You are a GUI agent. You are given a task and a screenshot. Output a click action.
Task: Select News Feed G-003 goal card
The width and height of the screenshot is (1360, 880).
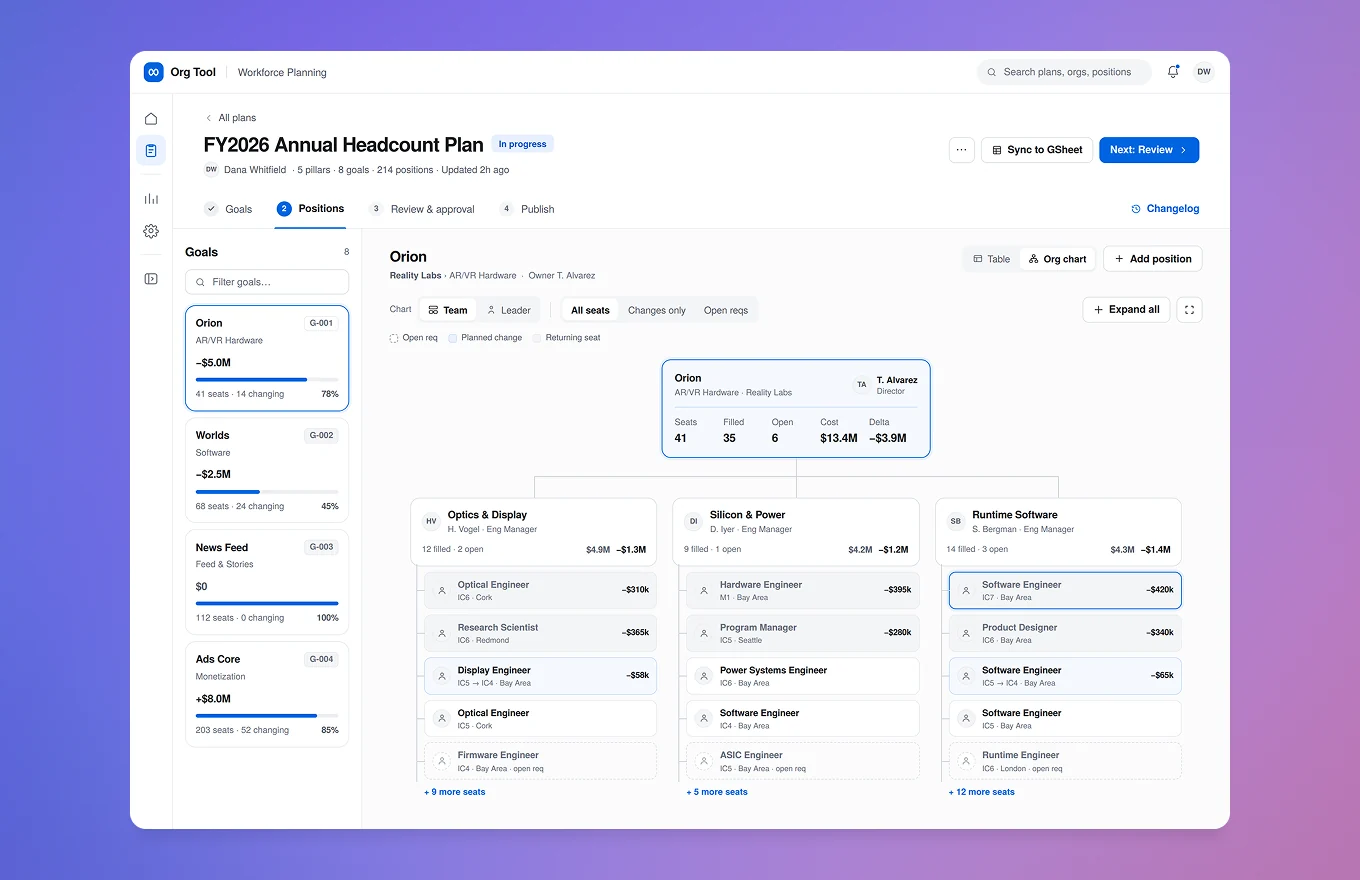267,581
